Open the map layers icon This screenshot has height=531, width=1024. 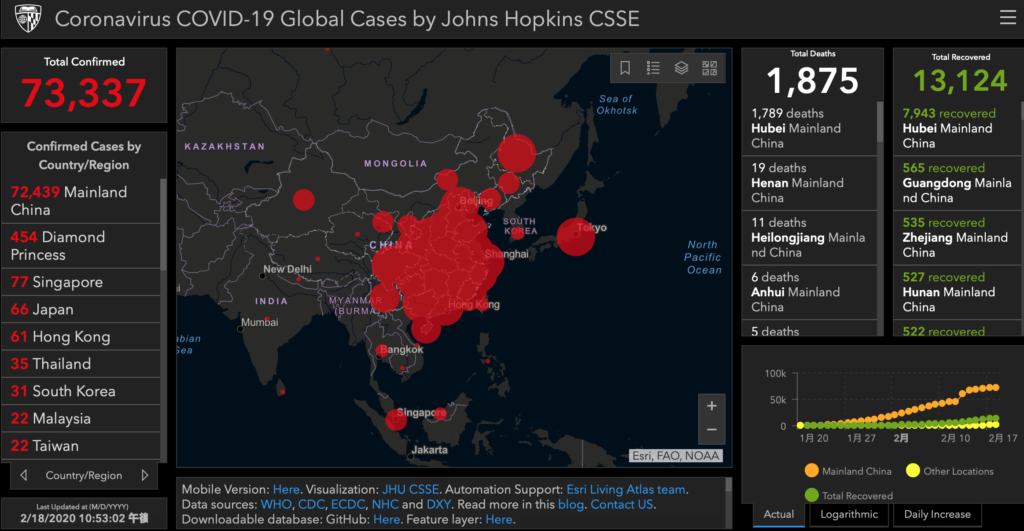point(681,68)
